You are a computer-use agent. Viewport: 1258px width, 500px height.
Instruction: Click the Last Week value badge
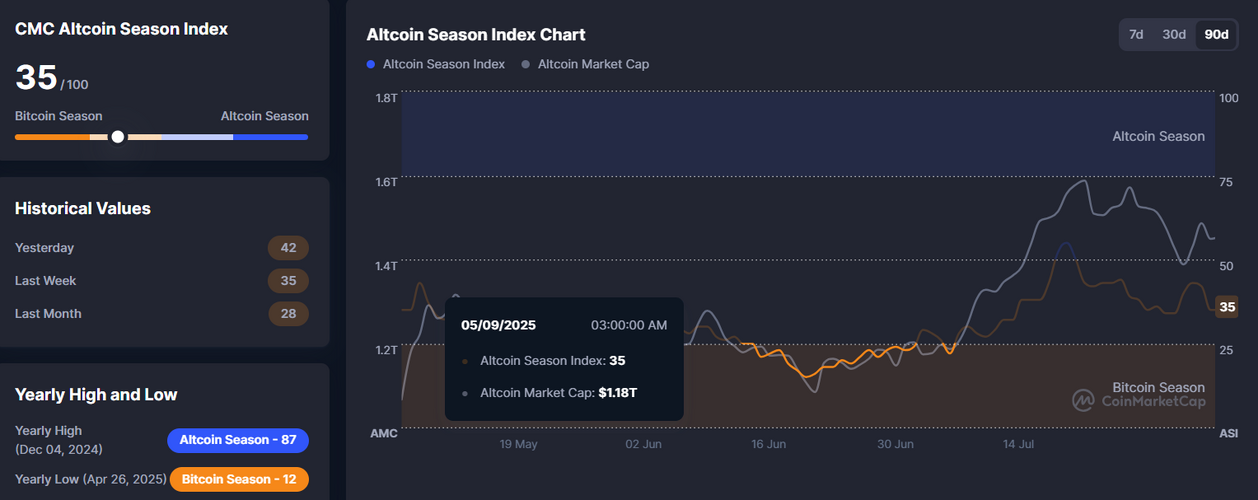click(x=288, y=281)
